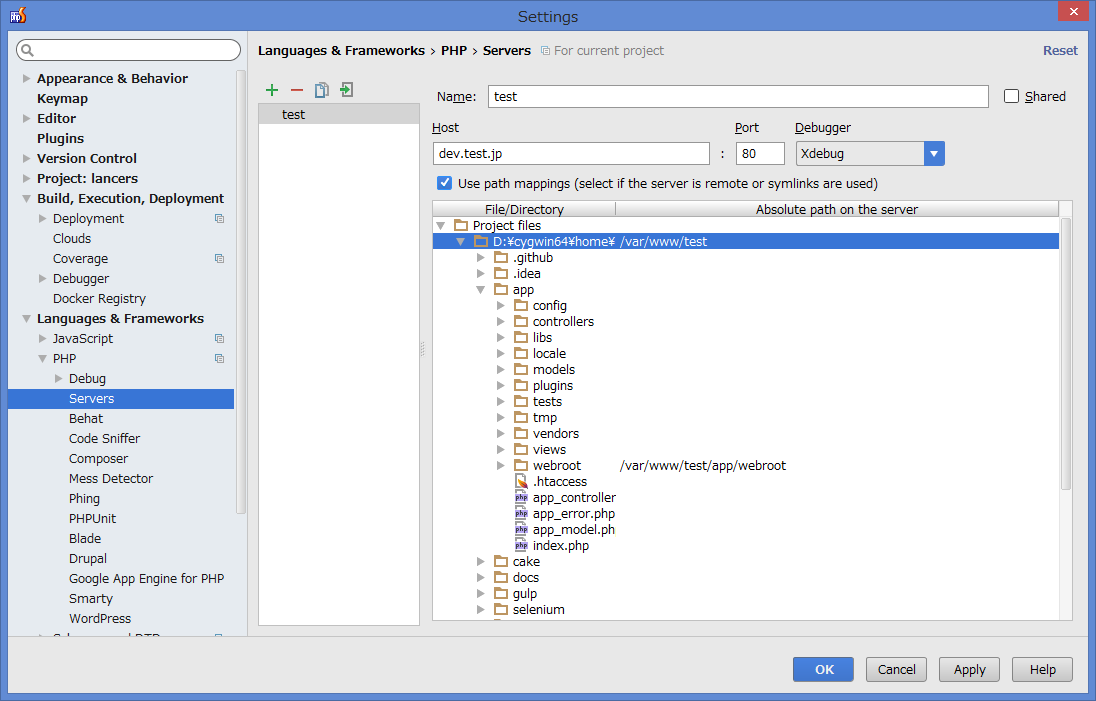Apply the settings changes
This screenshot has width=1096, height=701.
point(969,670)
